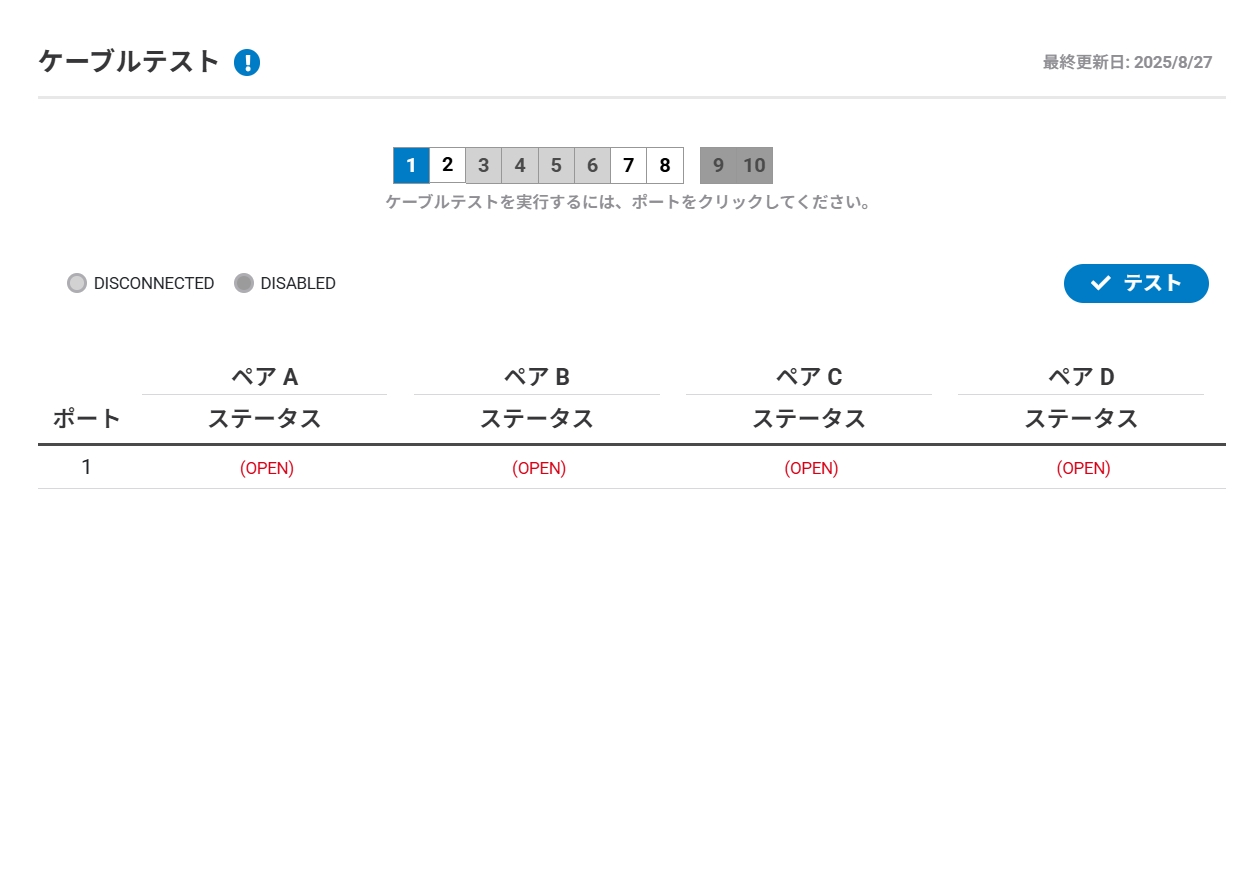
Task: Click the ポート column header
Action: [x=87, y=419]
